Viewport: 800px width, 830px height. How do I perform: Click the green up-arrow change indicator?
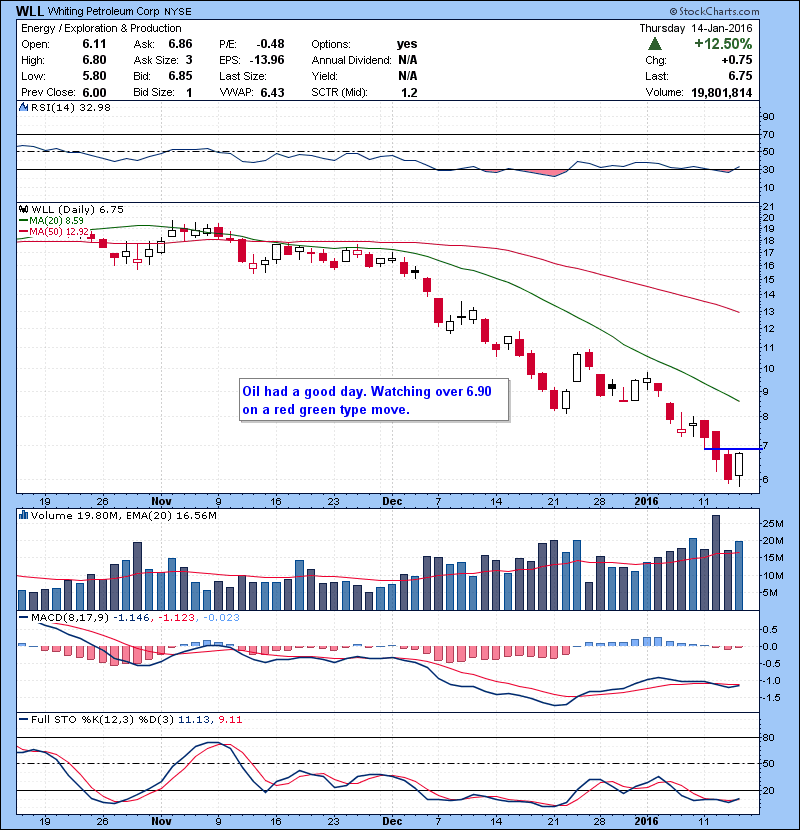pyautogui.click(x=654, y=44)
